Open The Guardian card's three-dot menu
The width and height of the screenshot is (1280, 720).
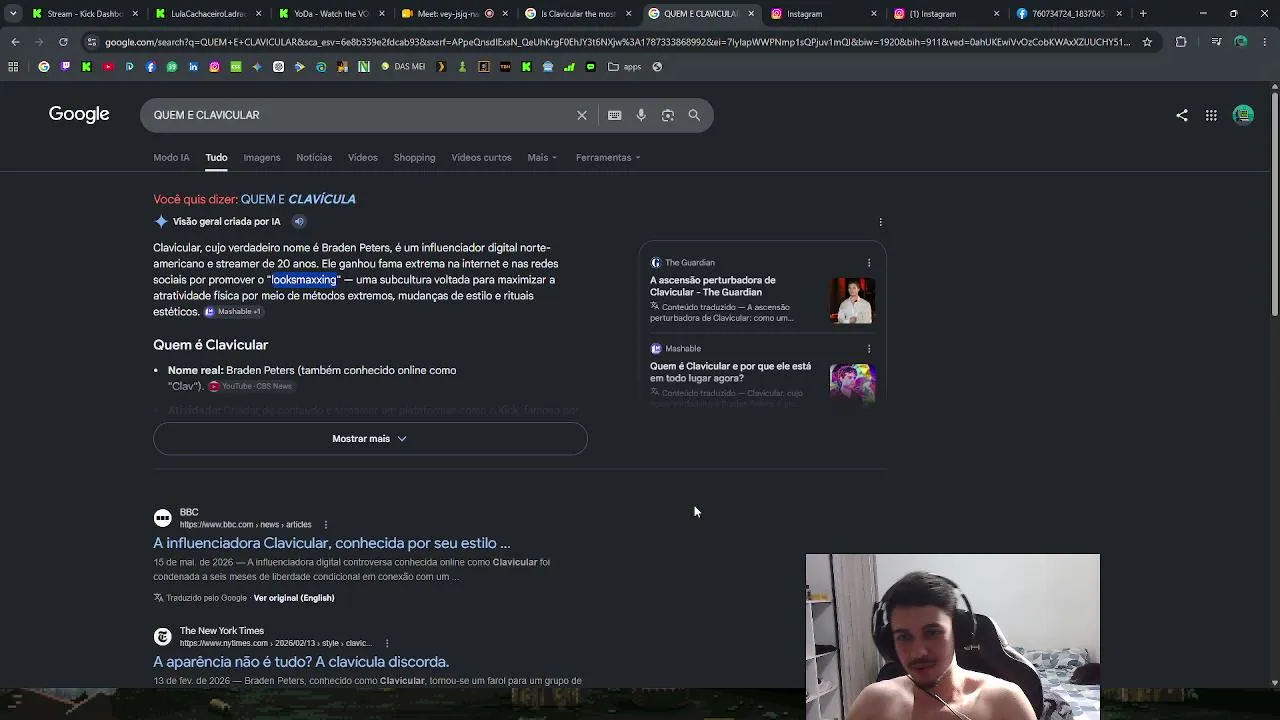(x=869, y=263)
